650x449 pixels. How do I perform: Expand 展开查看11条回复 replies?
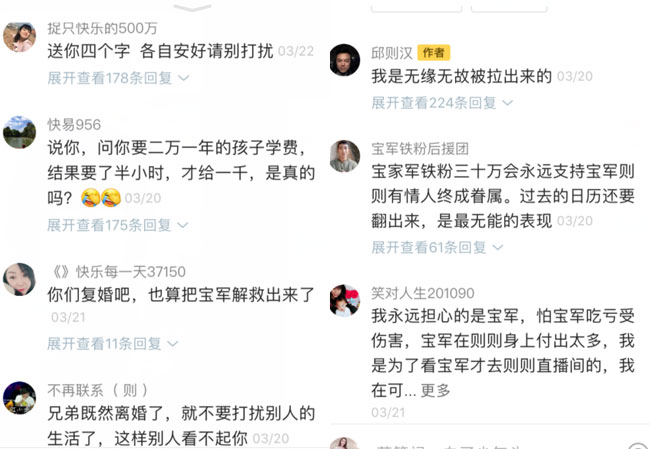coord(112,343)
